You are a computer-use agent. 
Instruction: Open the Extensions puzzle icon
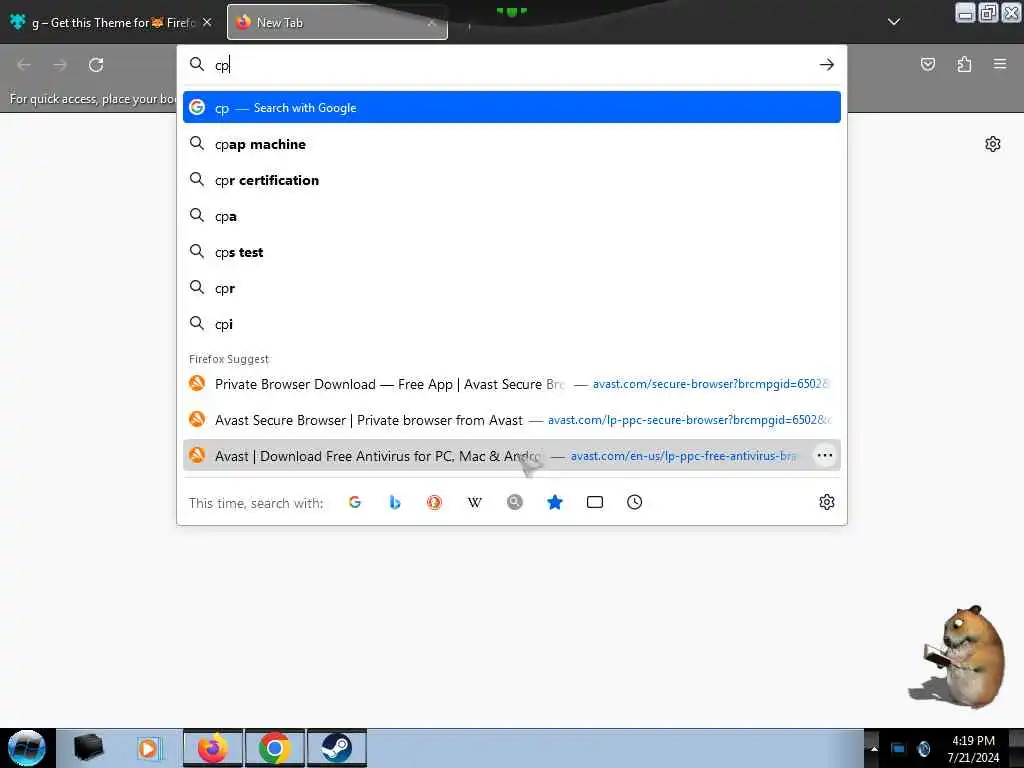tap(964, 64)
